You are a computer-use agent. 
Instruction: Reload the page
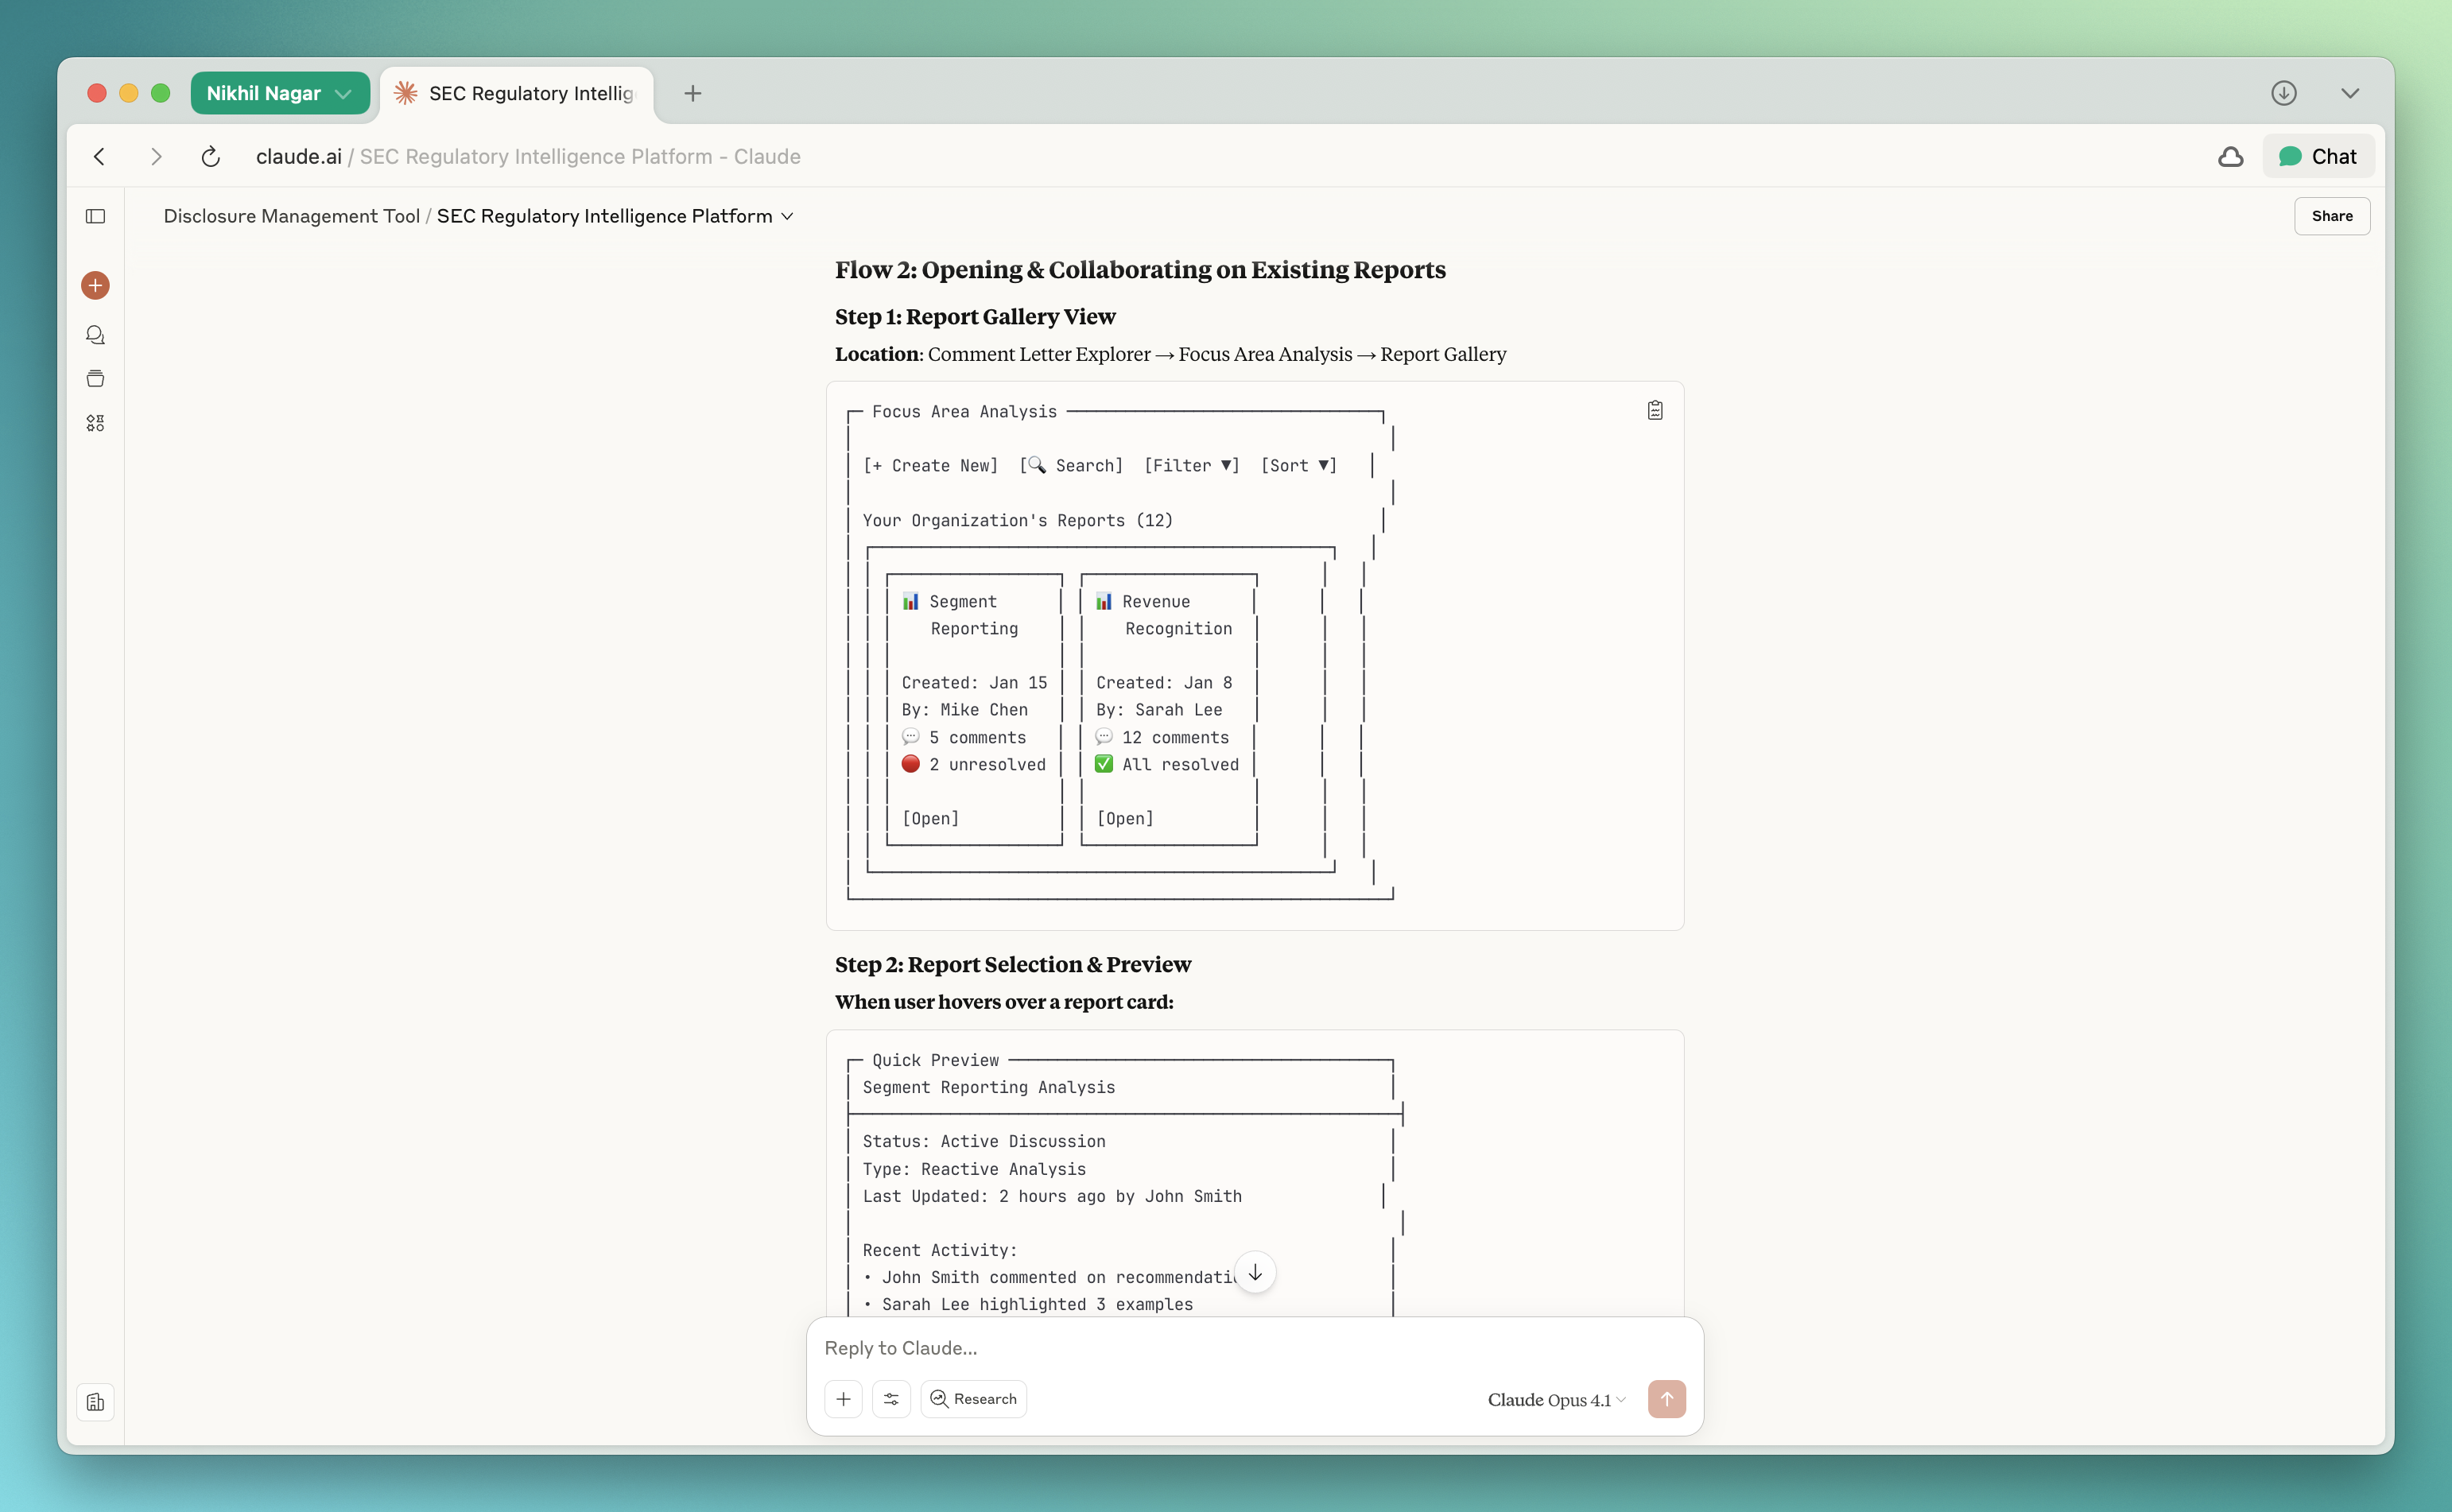point(210,157)
